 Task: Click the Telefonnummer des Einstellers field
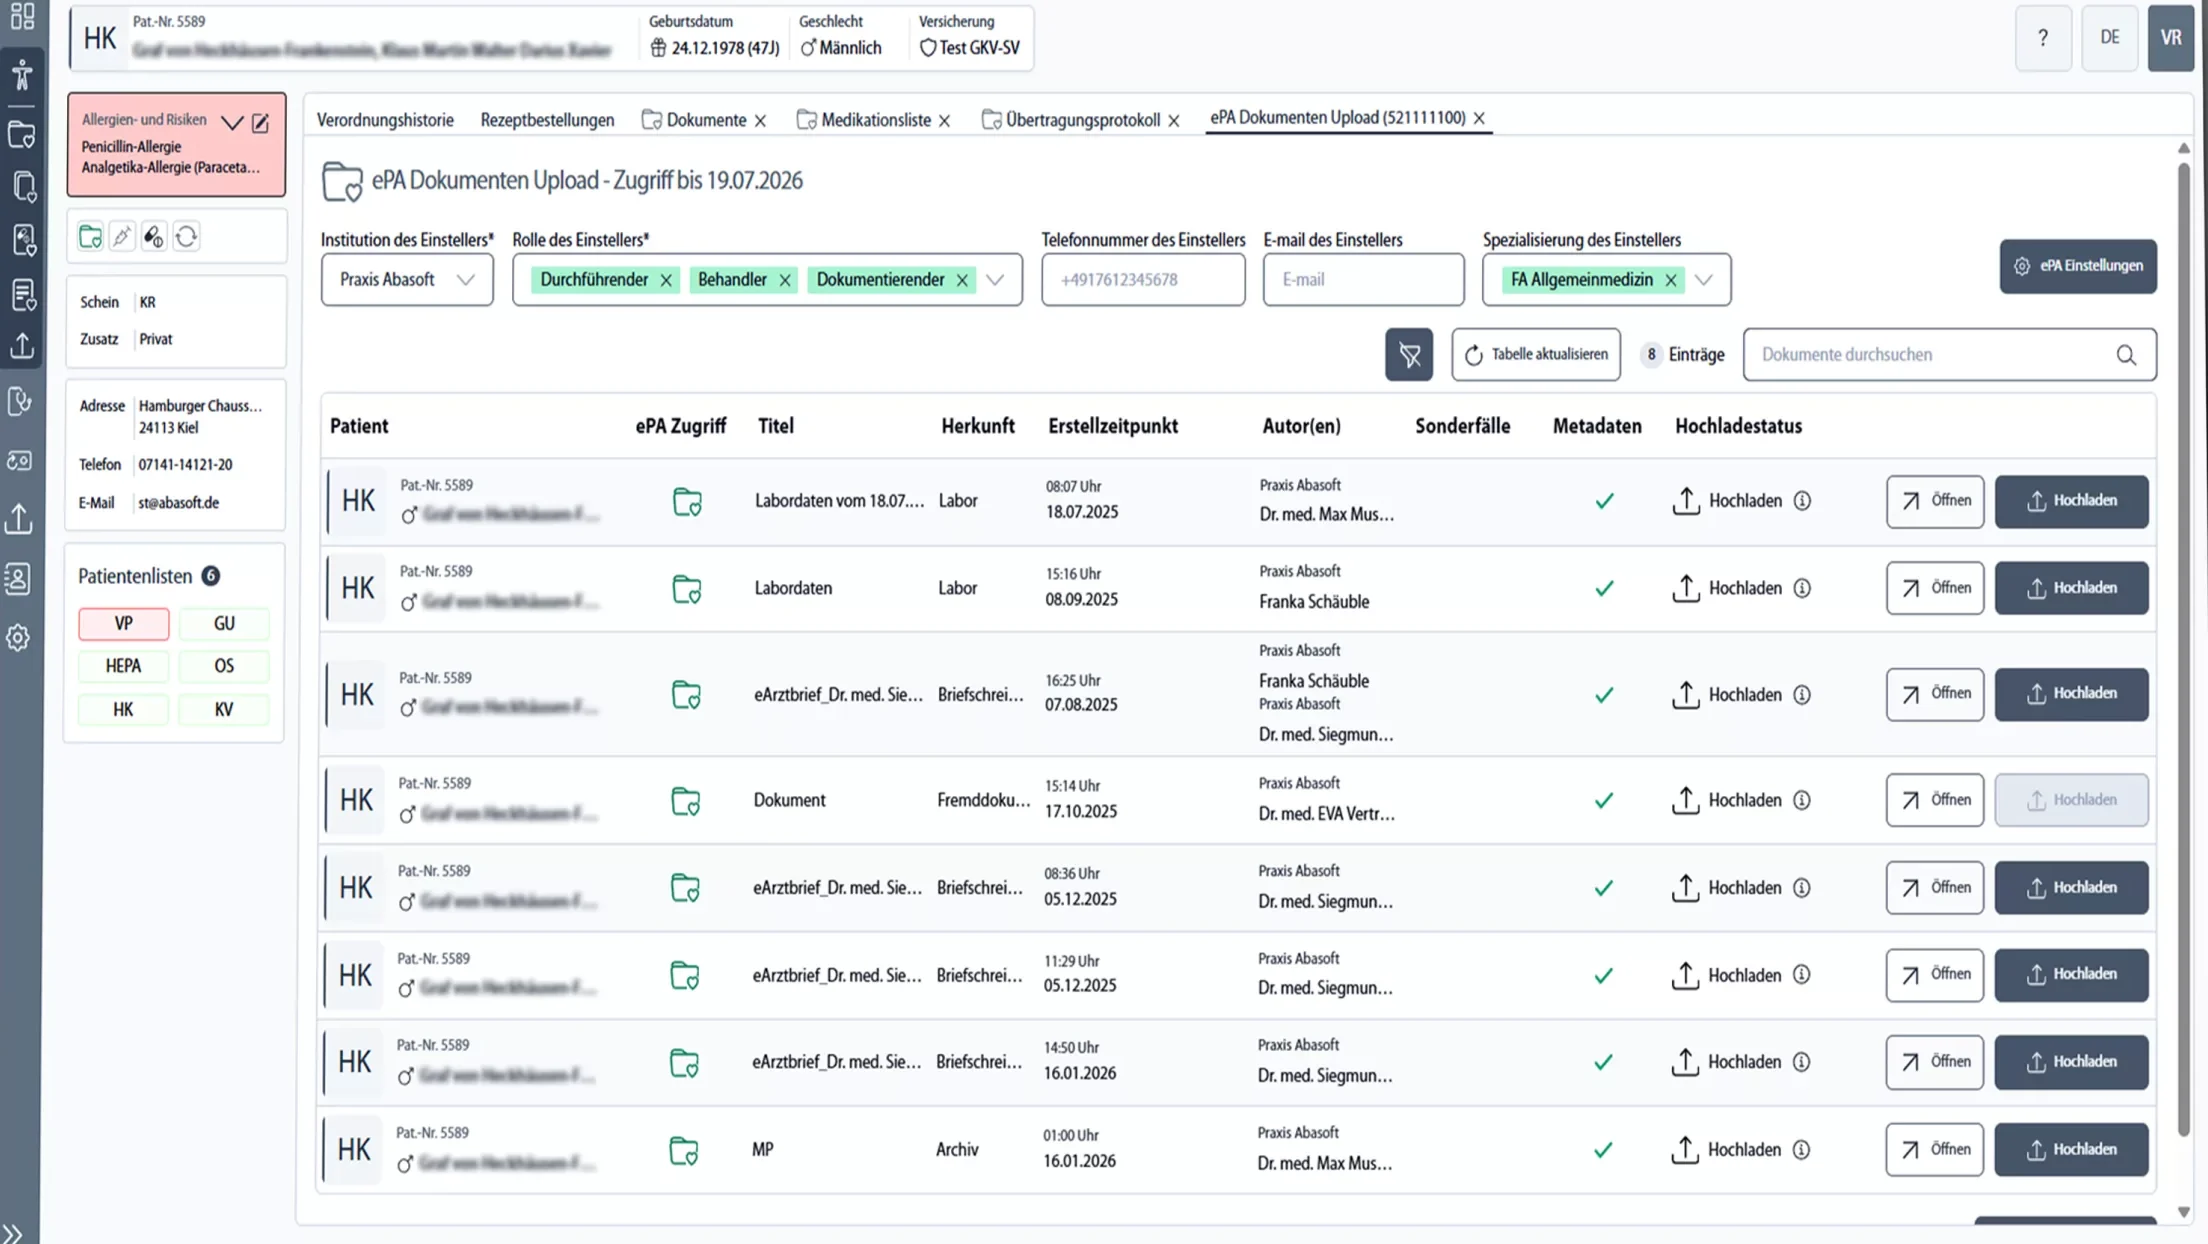pos(1143,280)
